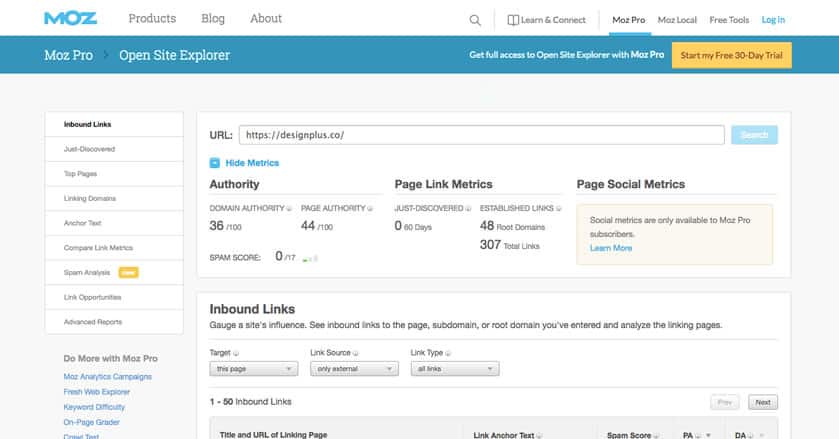Viewport: 839px width, 439px height.
Task: Click the Moz Pro breadcrumb link
Action: (x=68, y=55)
